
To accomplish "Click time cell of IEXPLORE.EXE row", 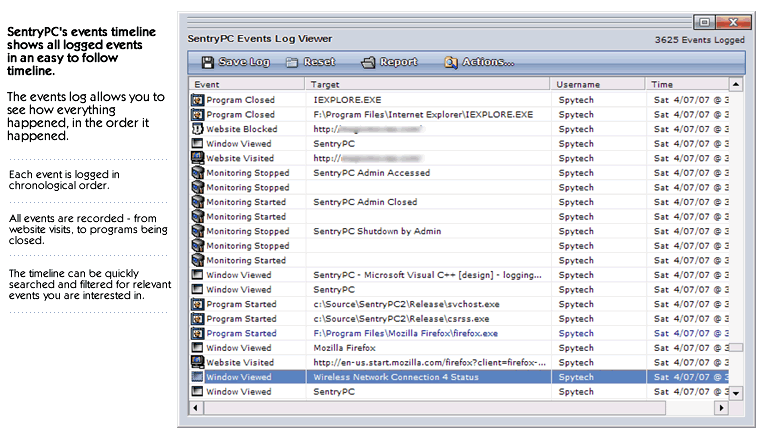I will coord(691,100).
